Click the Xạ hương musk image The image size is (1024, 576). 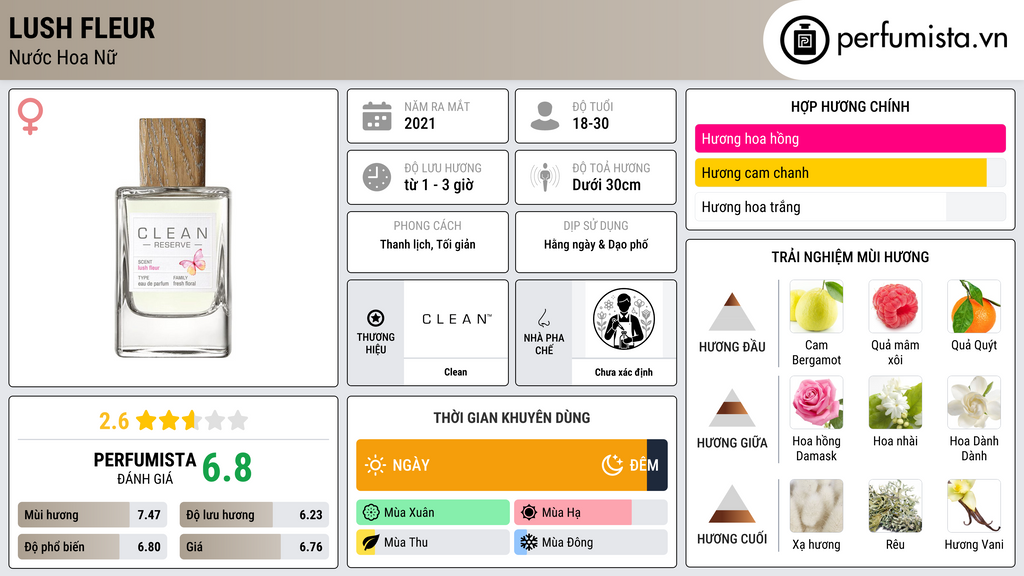[816, 506]
